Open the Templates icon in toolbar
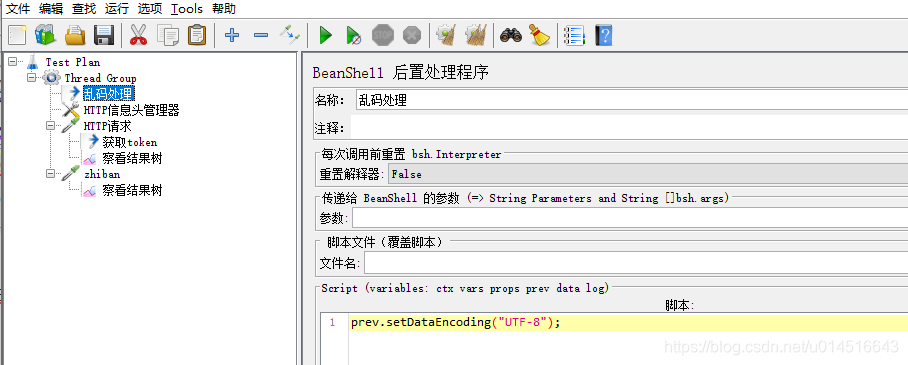The image size is (908, 365). click(x=45, y=35)
